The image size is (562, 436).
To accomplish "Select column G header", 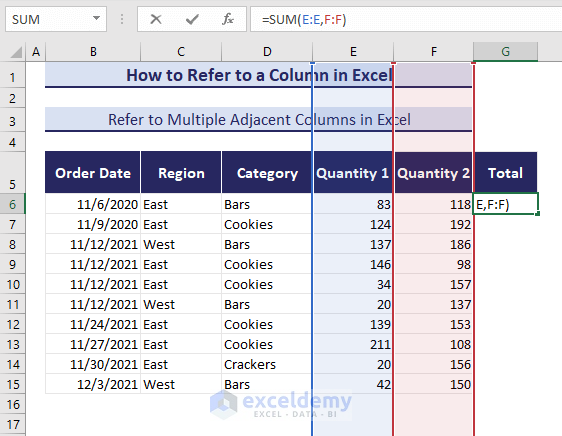I will (x=505, y=52).
